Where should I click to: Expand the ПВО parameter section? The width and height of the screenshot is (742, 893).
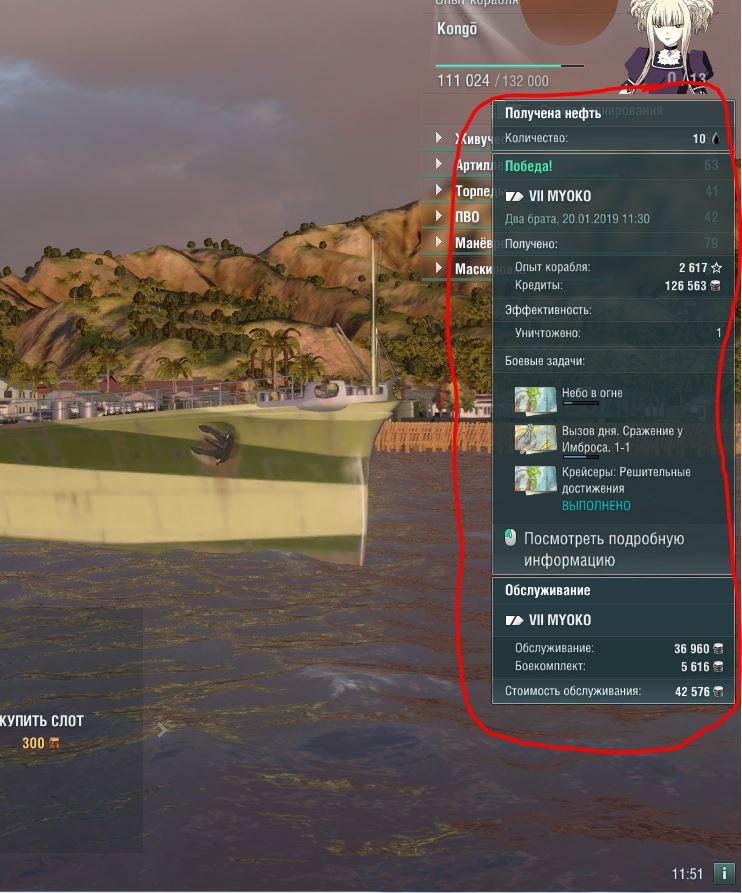[438, 216]
